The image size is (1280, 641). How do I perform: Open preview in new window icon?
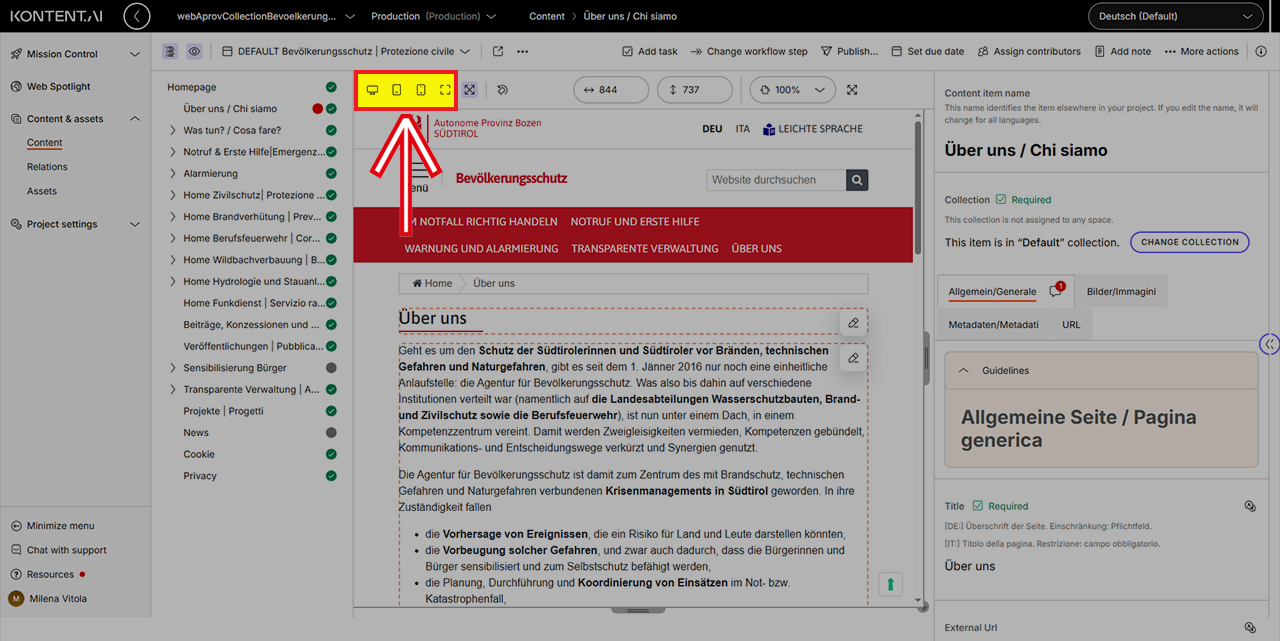click(x=498, y=52)
